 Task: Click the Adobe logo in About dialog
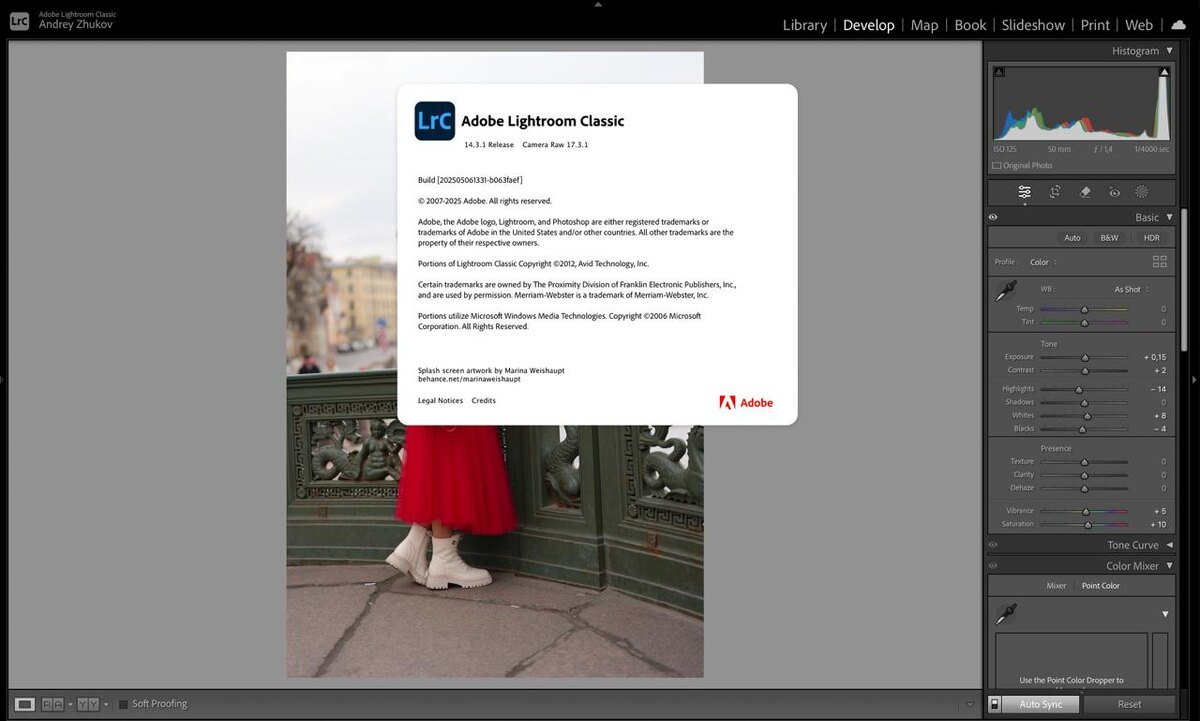746,402
